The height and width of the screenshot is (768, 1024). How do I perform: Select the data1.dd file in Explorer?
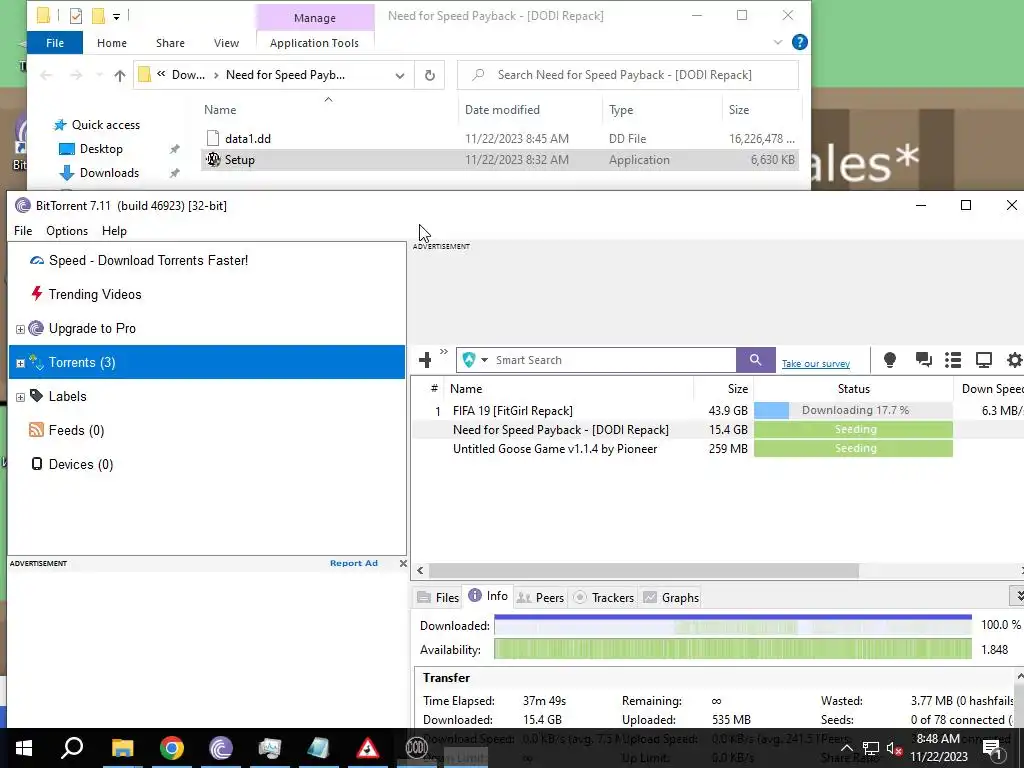[x=500, y=138]
